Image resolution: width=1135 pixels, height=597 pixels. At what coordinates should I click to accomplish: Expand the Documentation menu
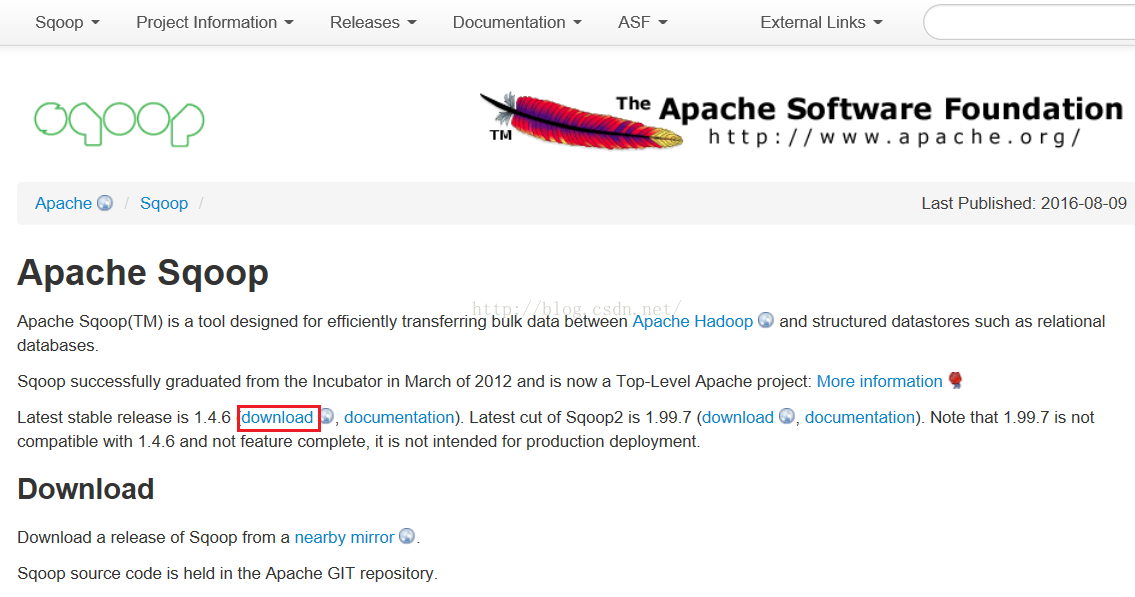pyautogui.click(x=517, y=22)
